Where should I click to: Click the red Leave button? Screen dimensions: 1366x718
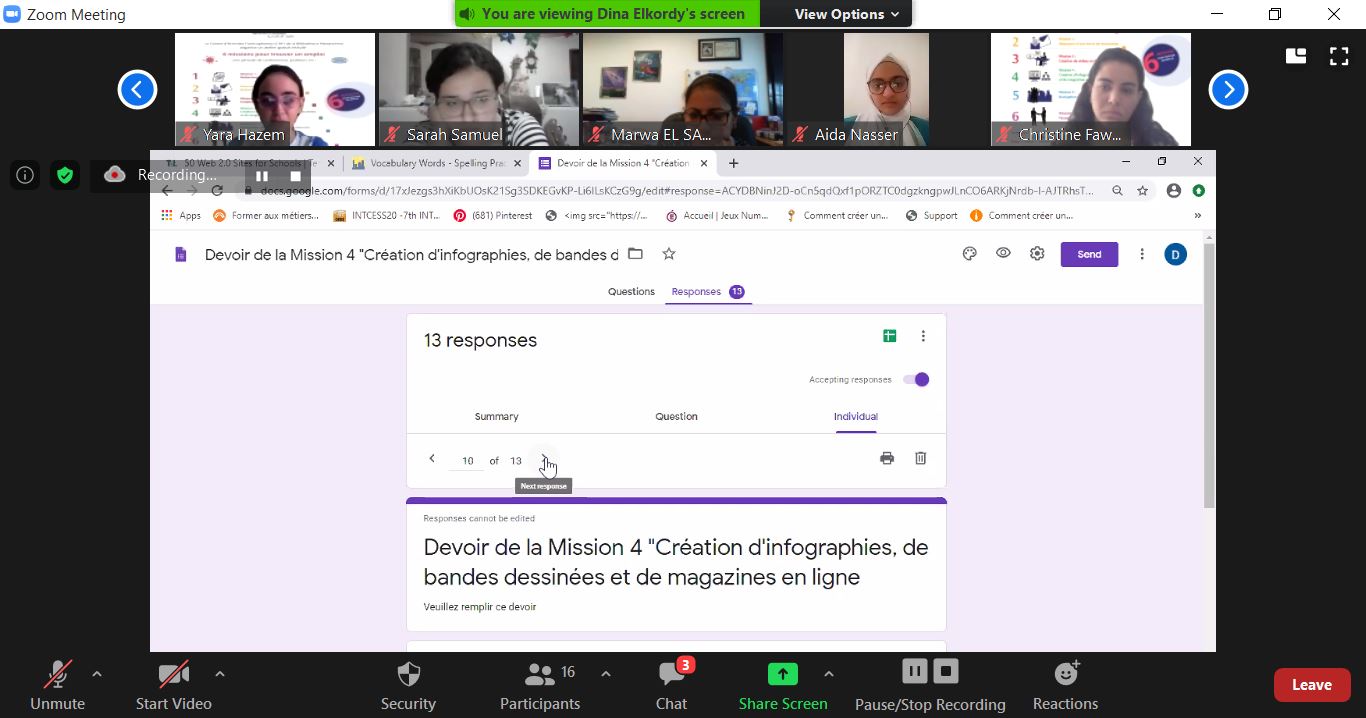(x=1311, y=685)
